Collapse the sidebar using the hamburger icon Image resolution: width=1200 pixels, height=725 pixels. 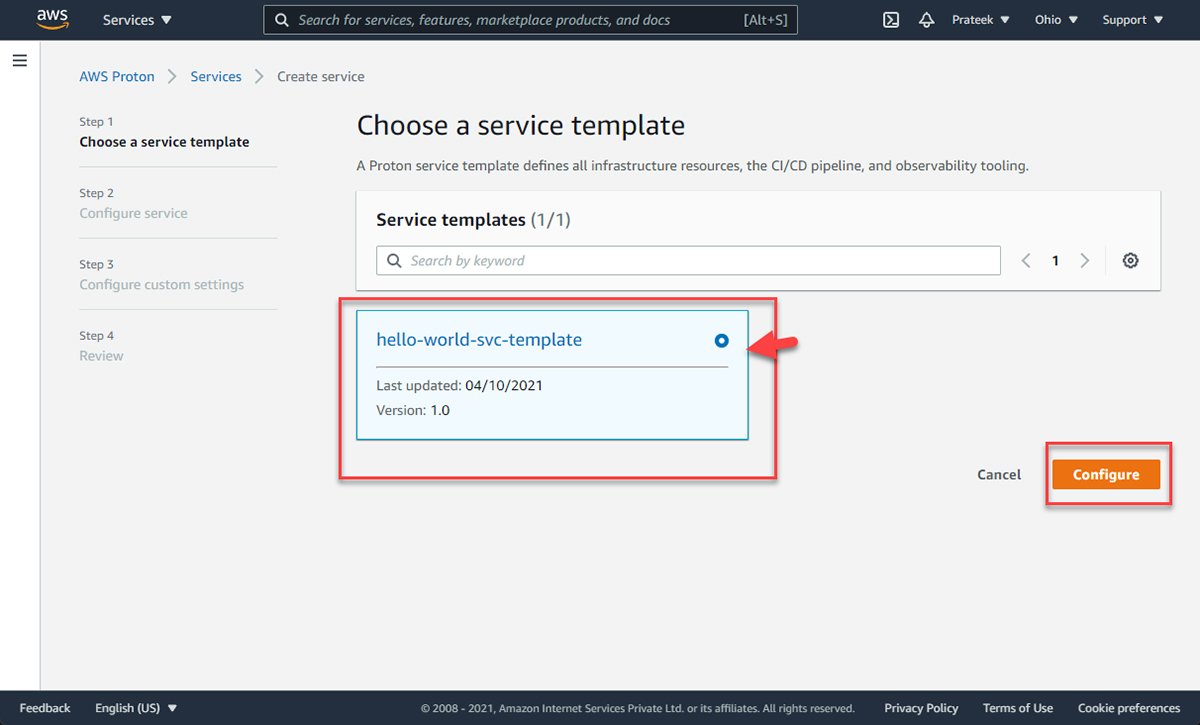point(20,60)
